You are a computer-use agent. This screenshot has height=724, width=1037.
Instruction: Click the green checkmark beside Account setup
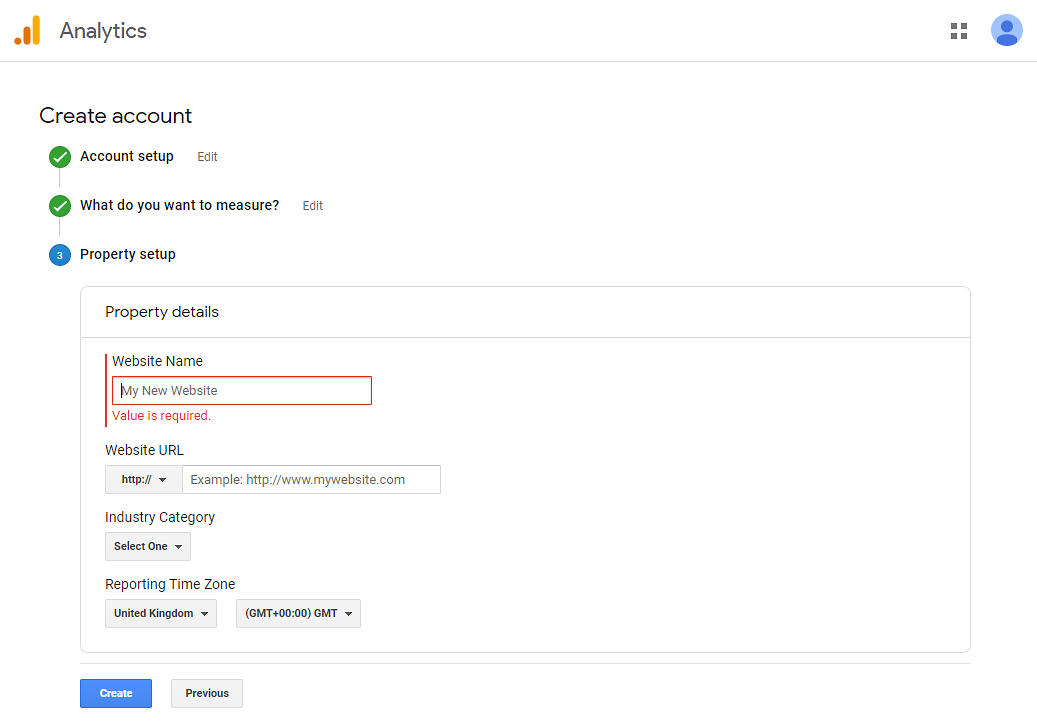point(60,157)
